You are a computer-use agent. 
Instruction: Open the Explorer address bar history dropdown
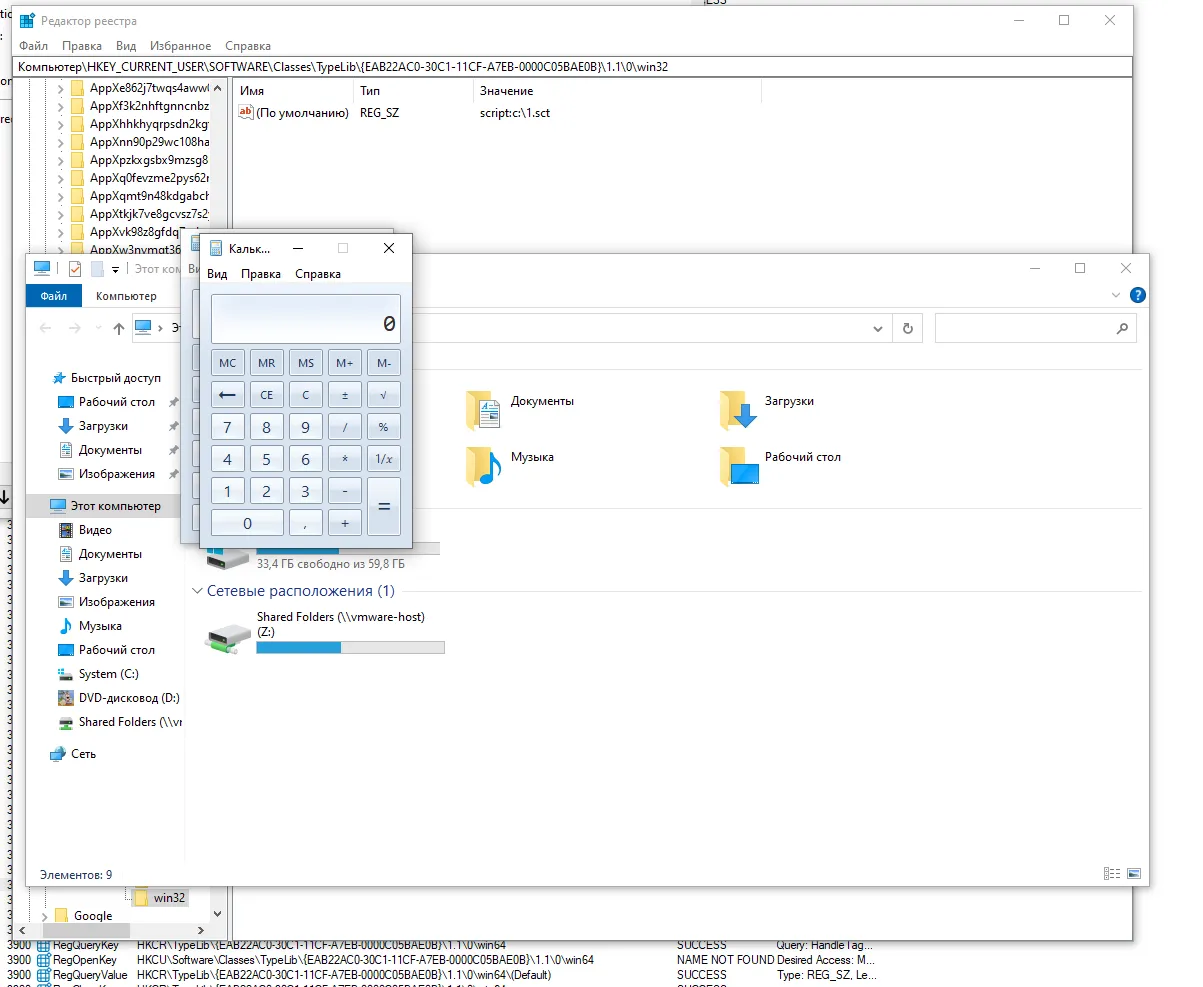point(877,328)
